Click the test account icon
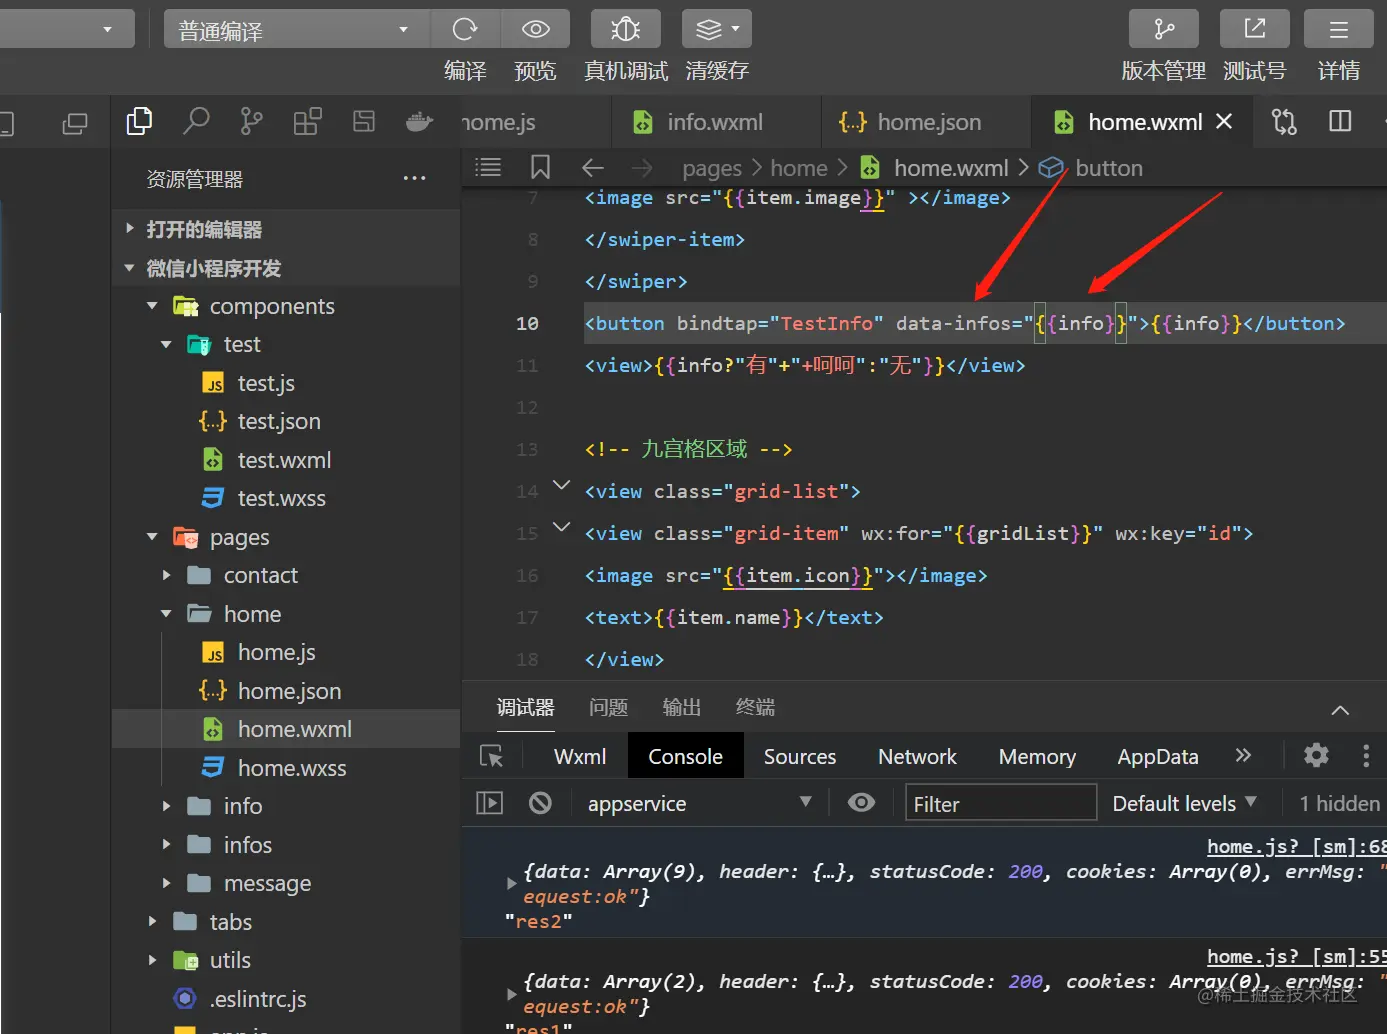The width and height of the screenshot is (1387, 1034). (x=1255, y=29)
